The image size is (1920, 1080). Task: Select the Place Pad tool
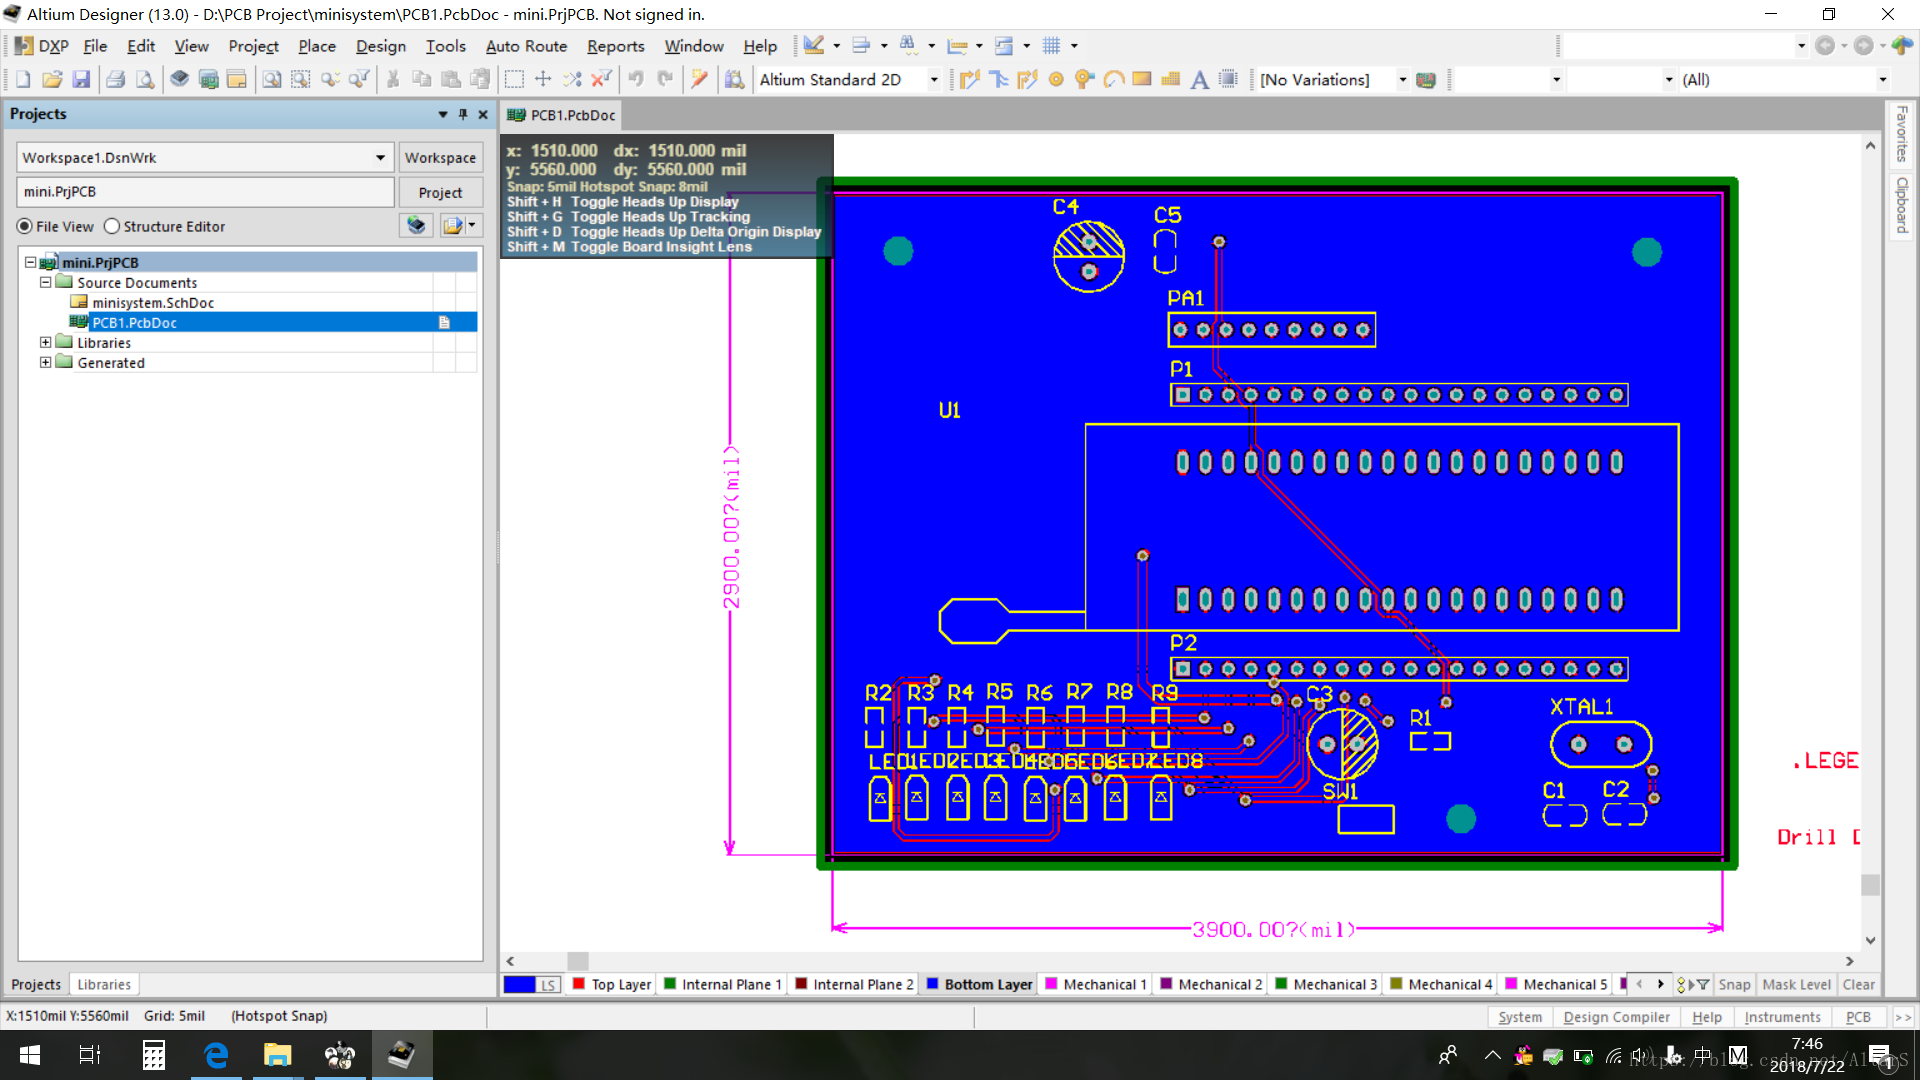[x=1056, y=80]
